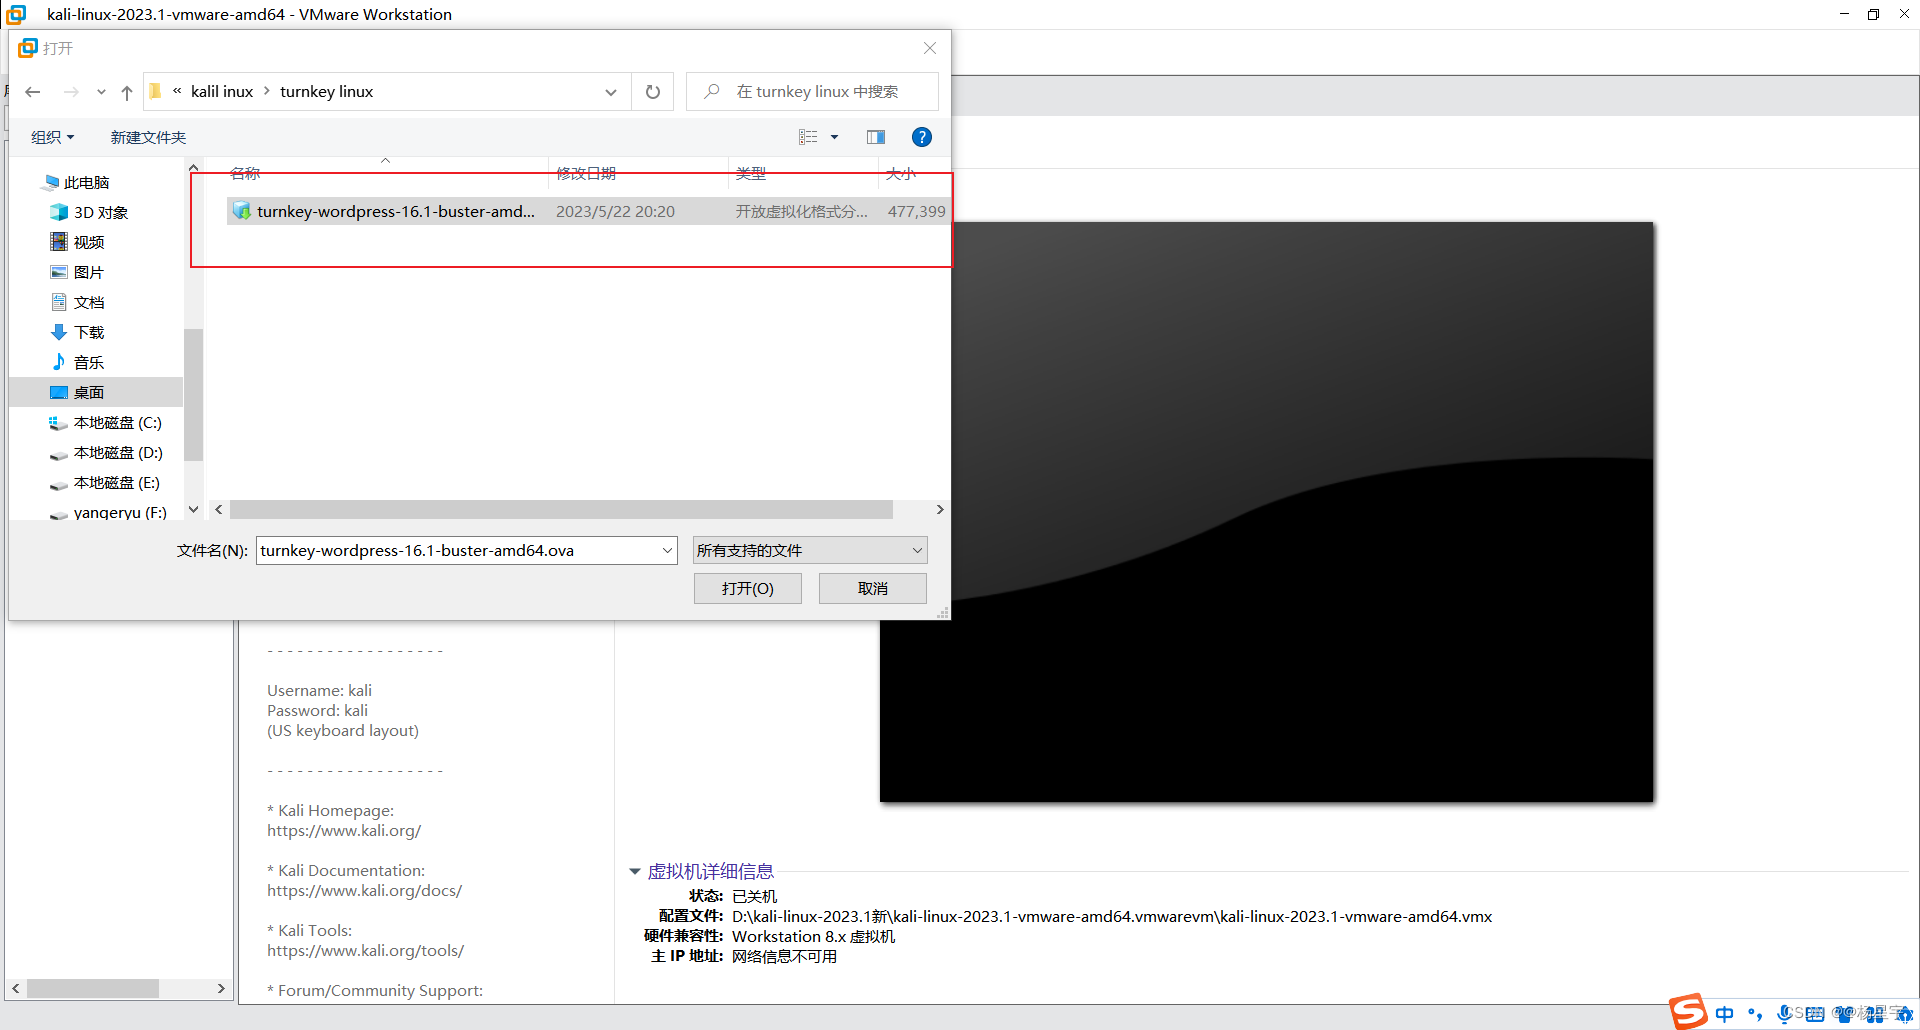Click VMware Workstation title bar app icon

[17, 14]
